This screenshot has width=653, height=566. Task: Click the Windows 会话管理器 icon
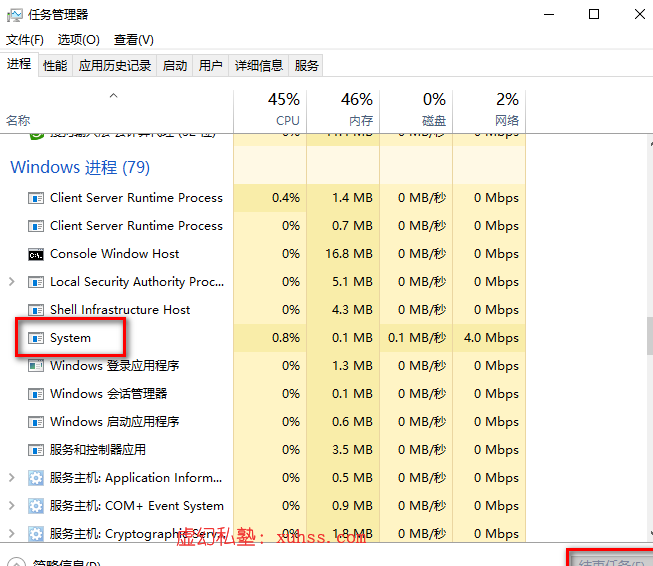point(36,394)
